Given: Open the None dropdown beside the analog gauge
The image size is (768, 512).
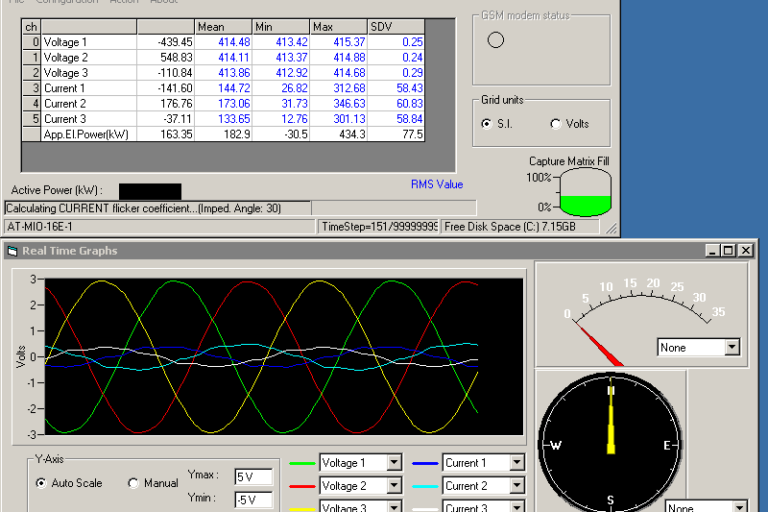Looking at the screenshot, I should coord(732,347).
